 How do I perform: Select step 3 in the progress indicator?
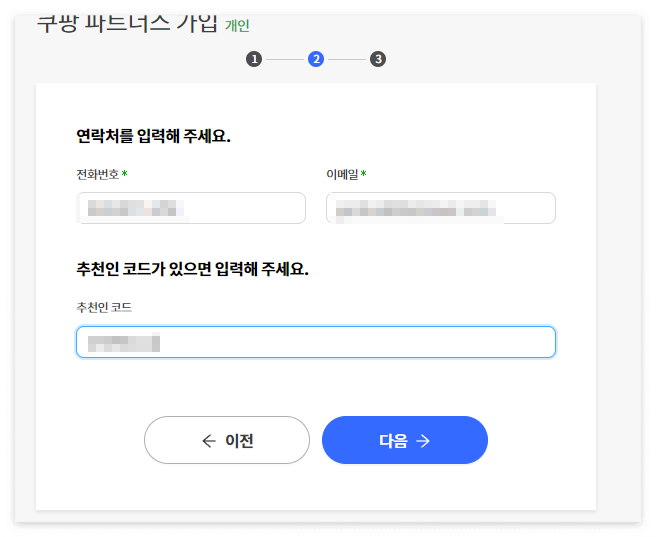(x=378, y=59)
